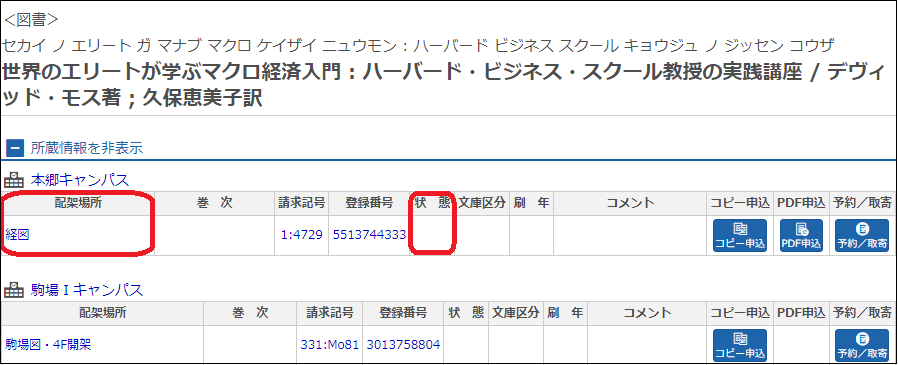Click the 文庫区分 header in the 本郷 table
This screenshot has width=899, height=365.
coord(482,203)
